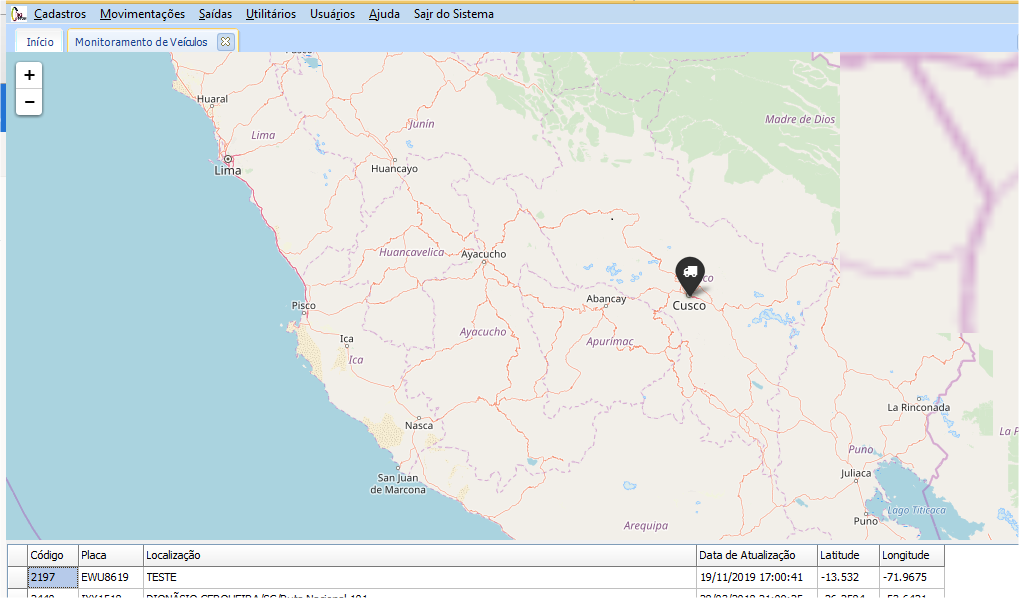
Task: Click the Arequipa region label
Action: pyautogui.click(x=646, y=525)
